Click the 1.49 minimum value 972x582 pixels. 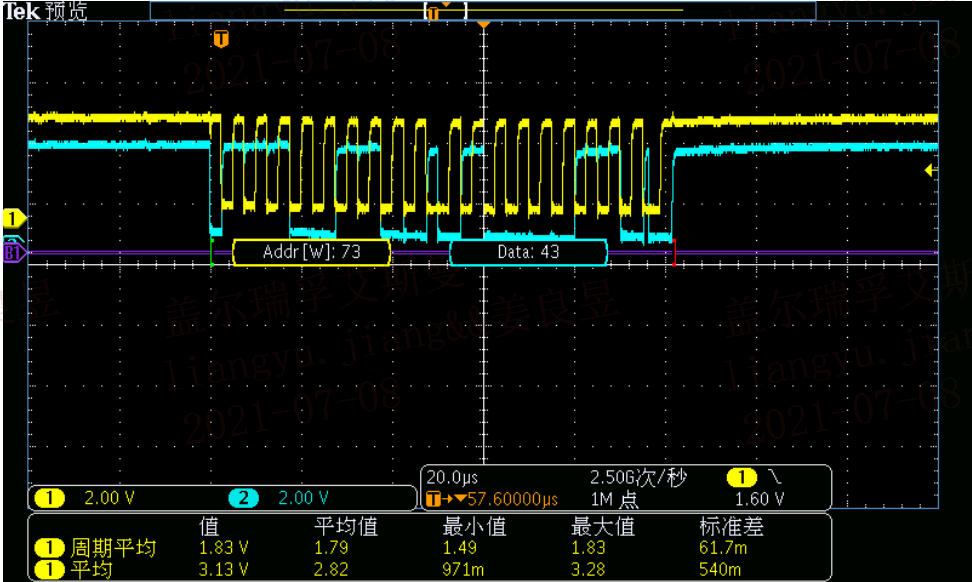[x=459, y=548]
